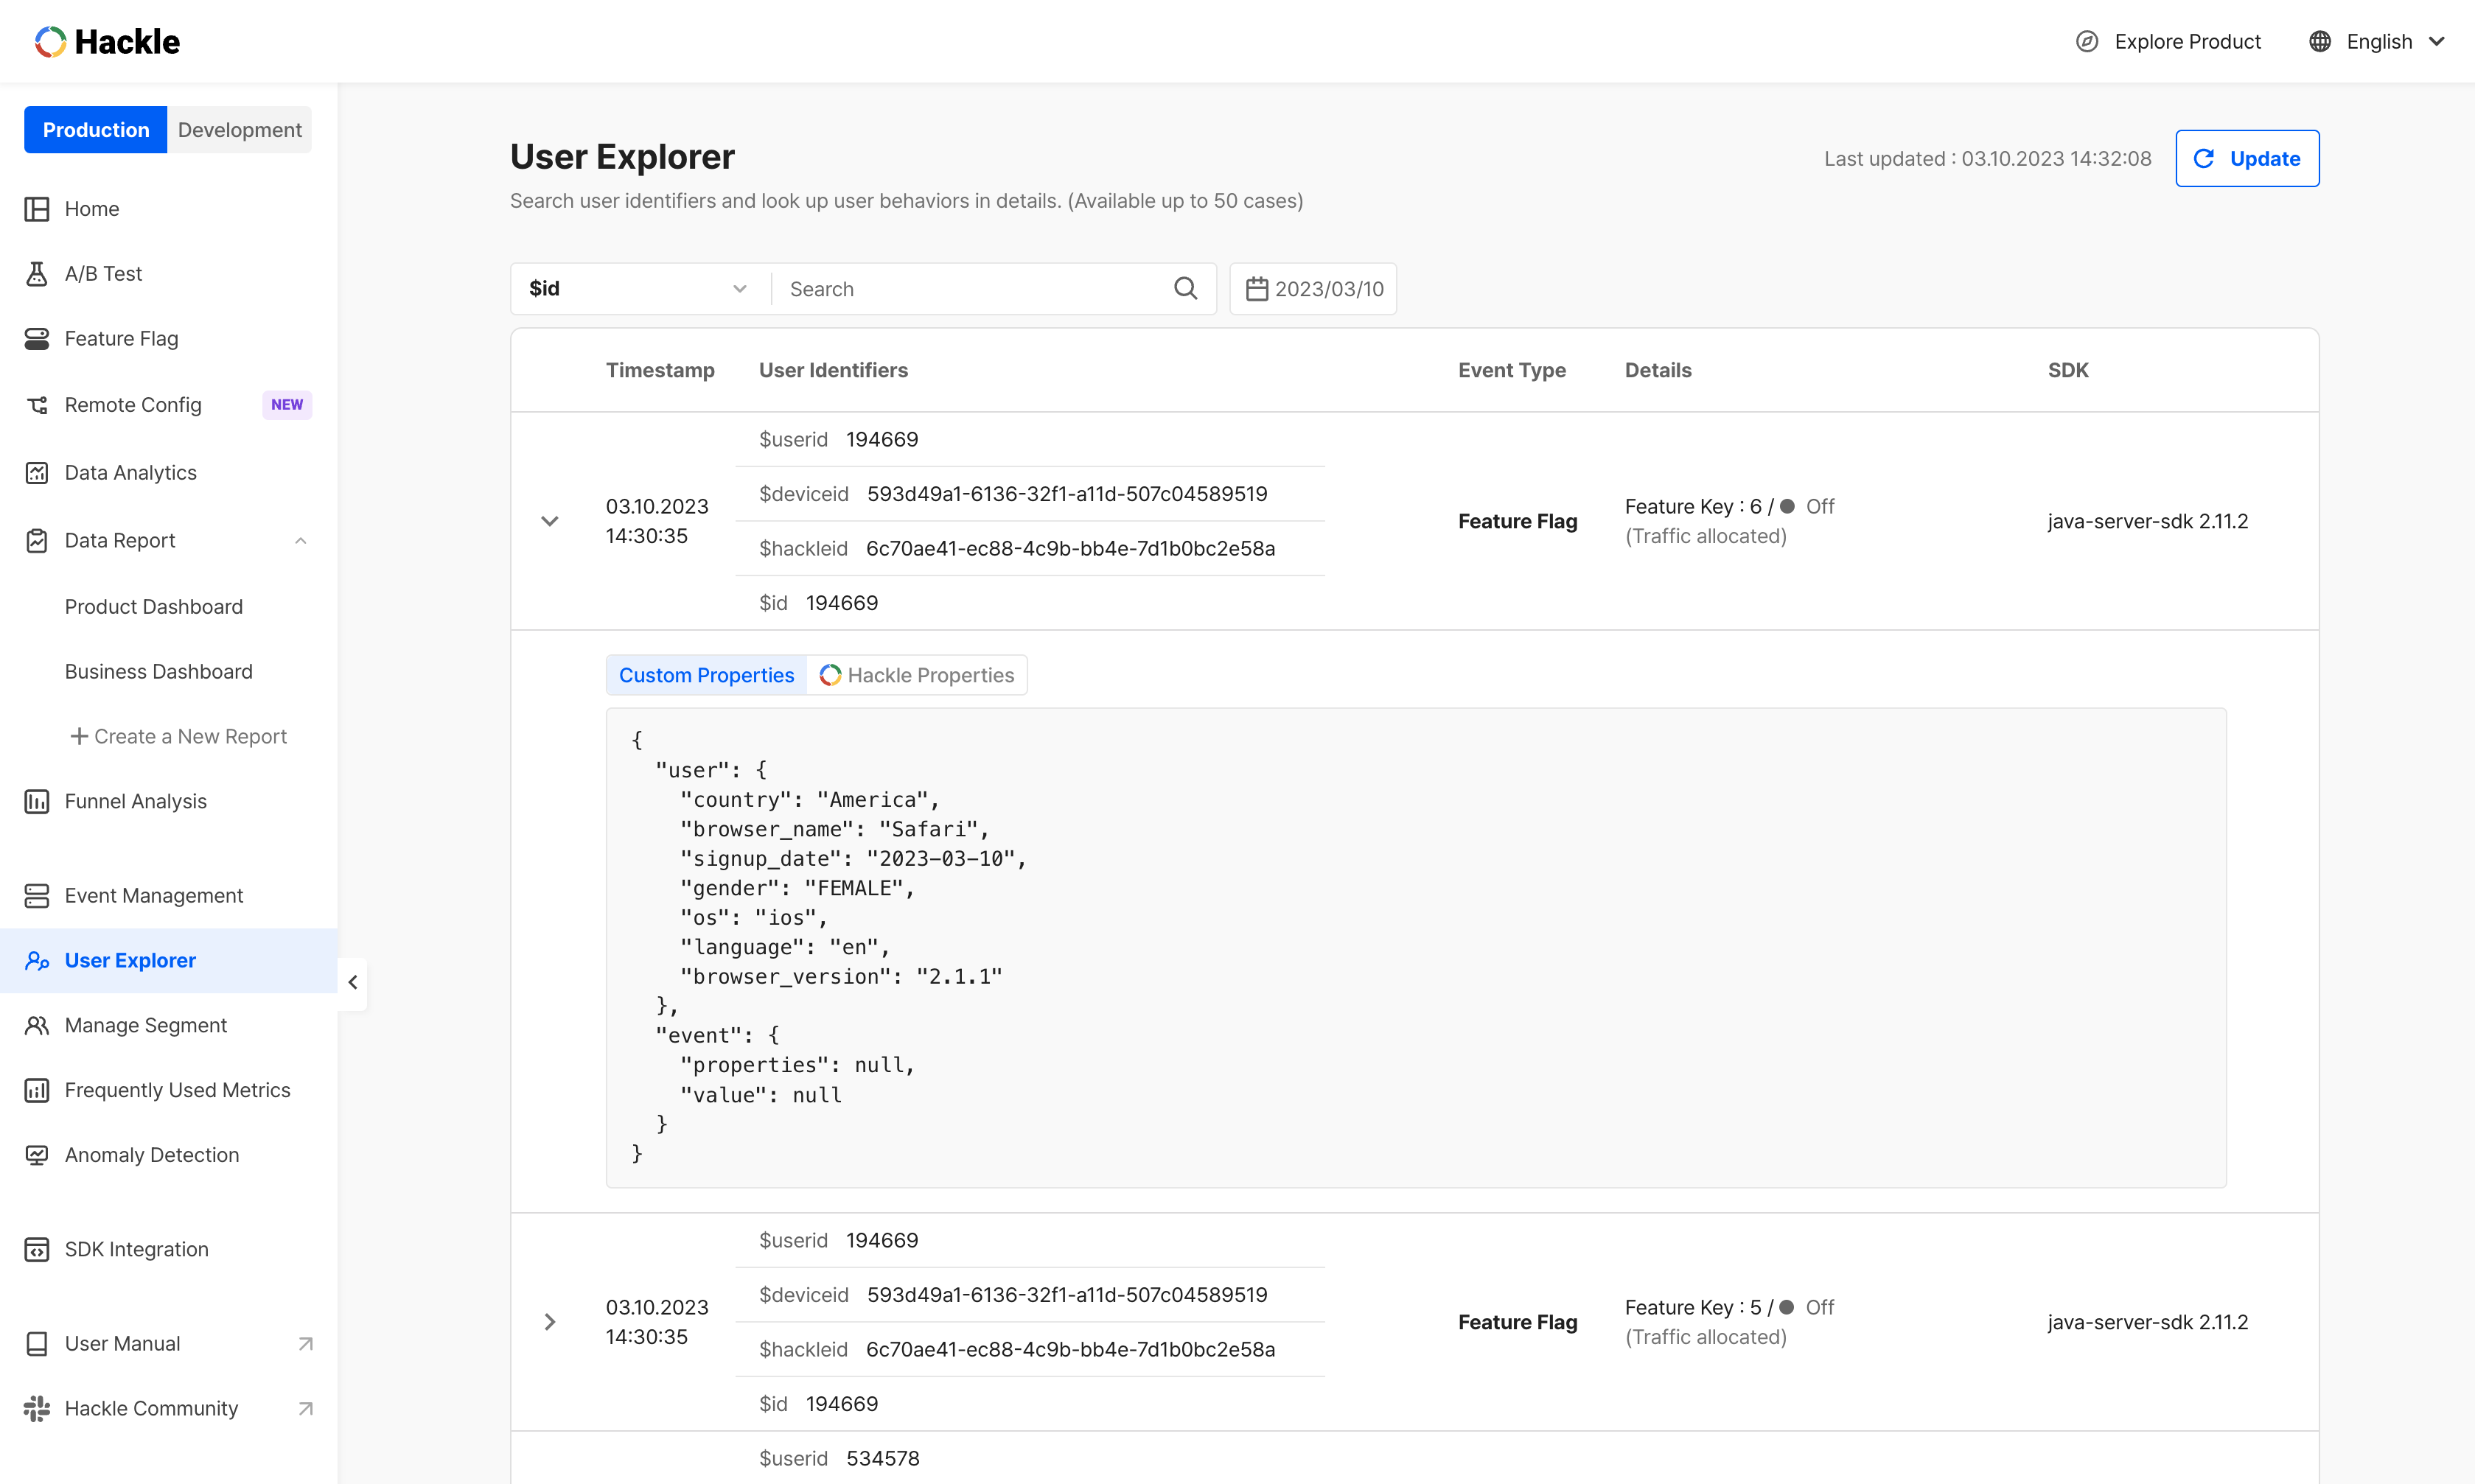Open the English language dropdown
The width and height of the screenshot is (2475, 1484).
coord(2380,42)
